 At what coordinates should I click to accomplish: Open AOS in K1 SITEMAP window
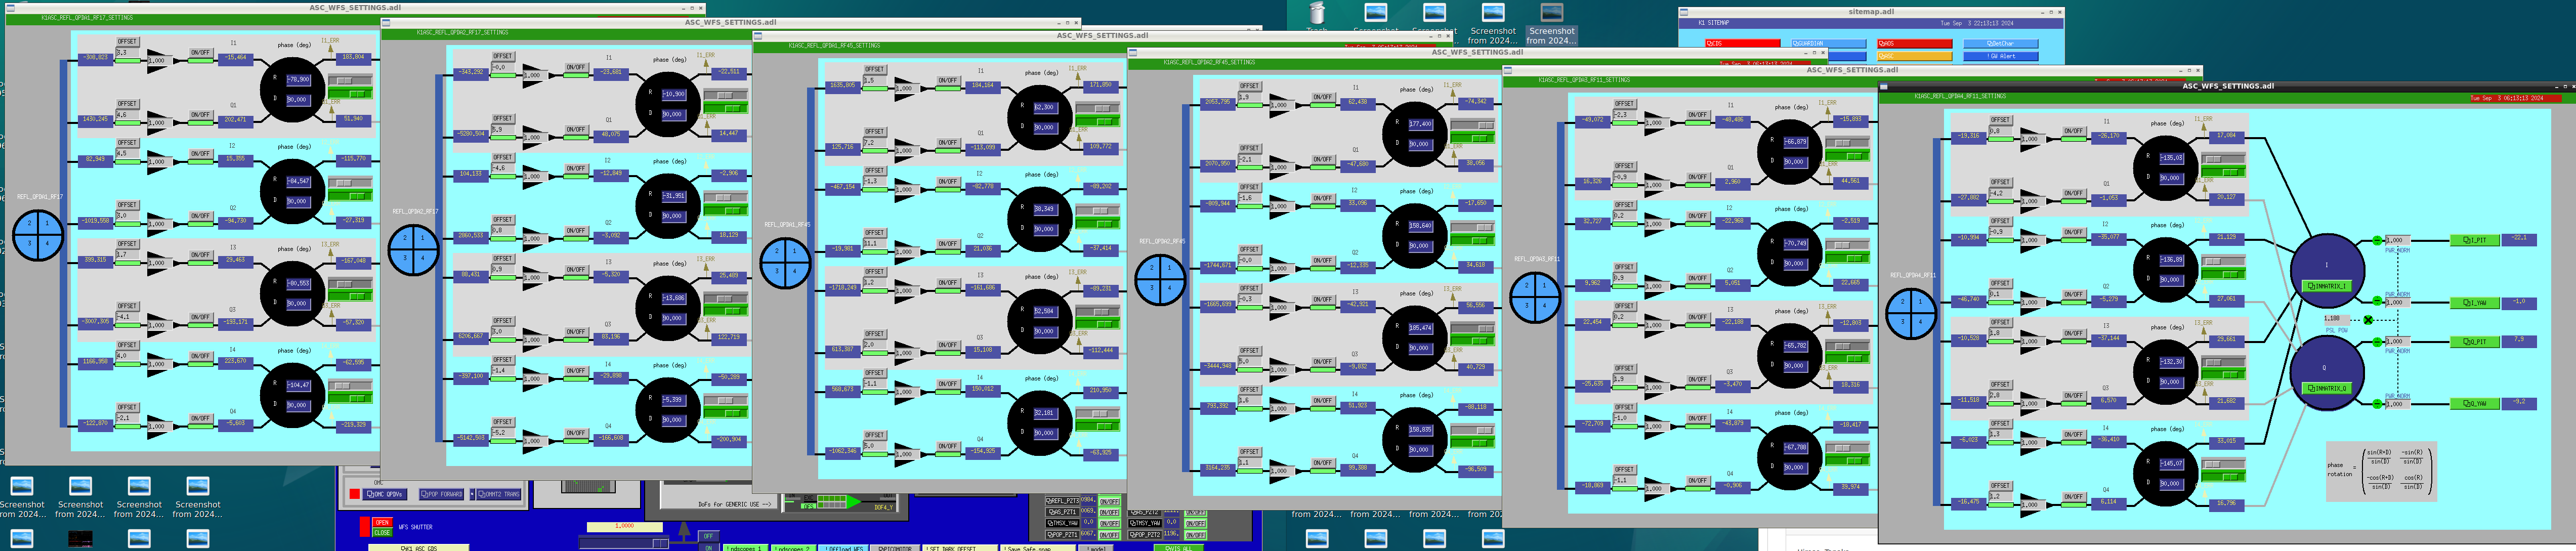[1915, 44]
